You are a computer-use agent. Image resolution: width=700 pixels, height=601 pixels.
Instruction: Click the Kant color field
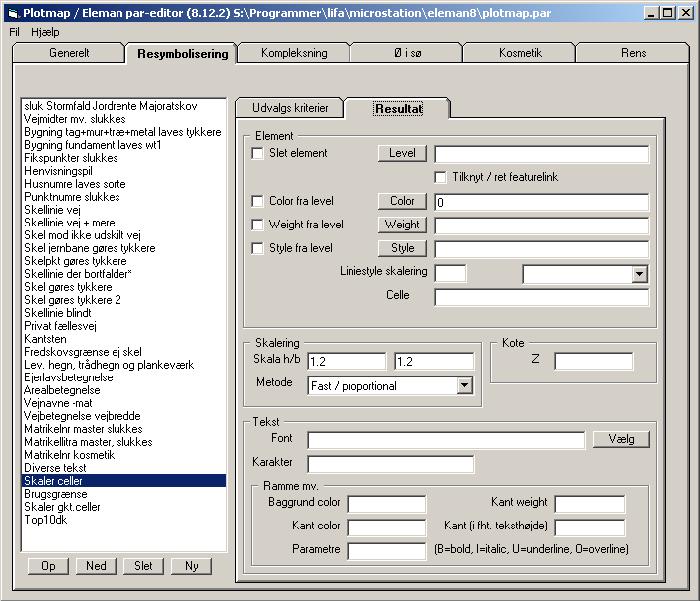click(x=387, y=527)
